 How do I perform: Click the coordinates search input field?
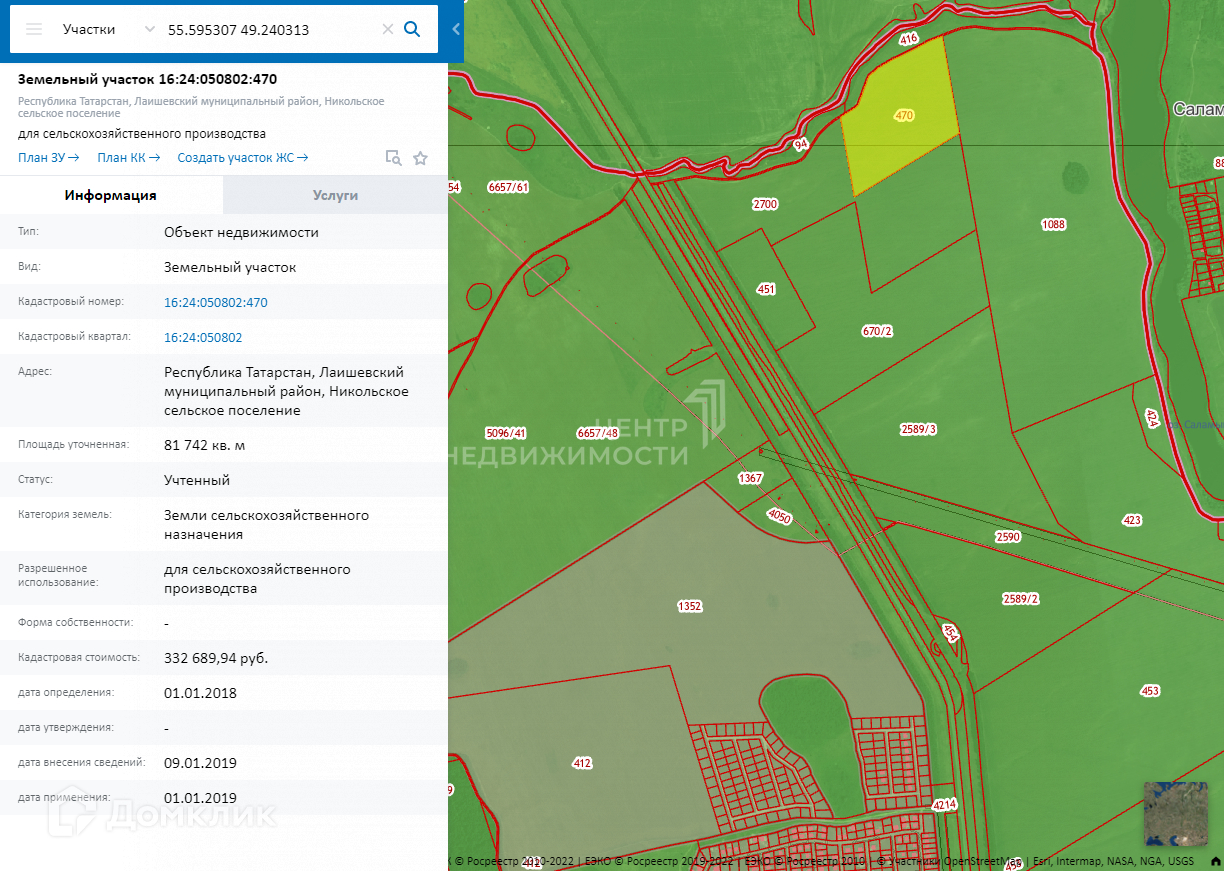pyautogui.click(x=272, y=30)
